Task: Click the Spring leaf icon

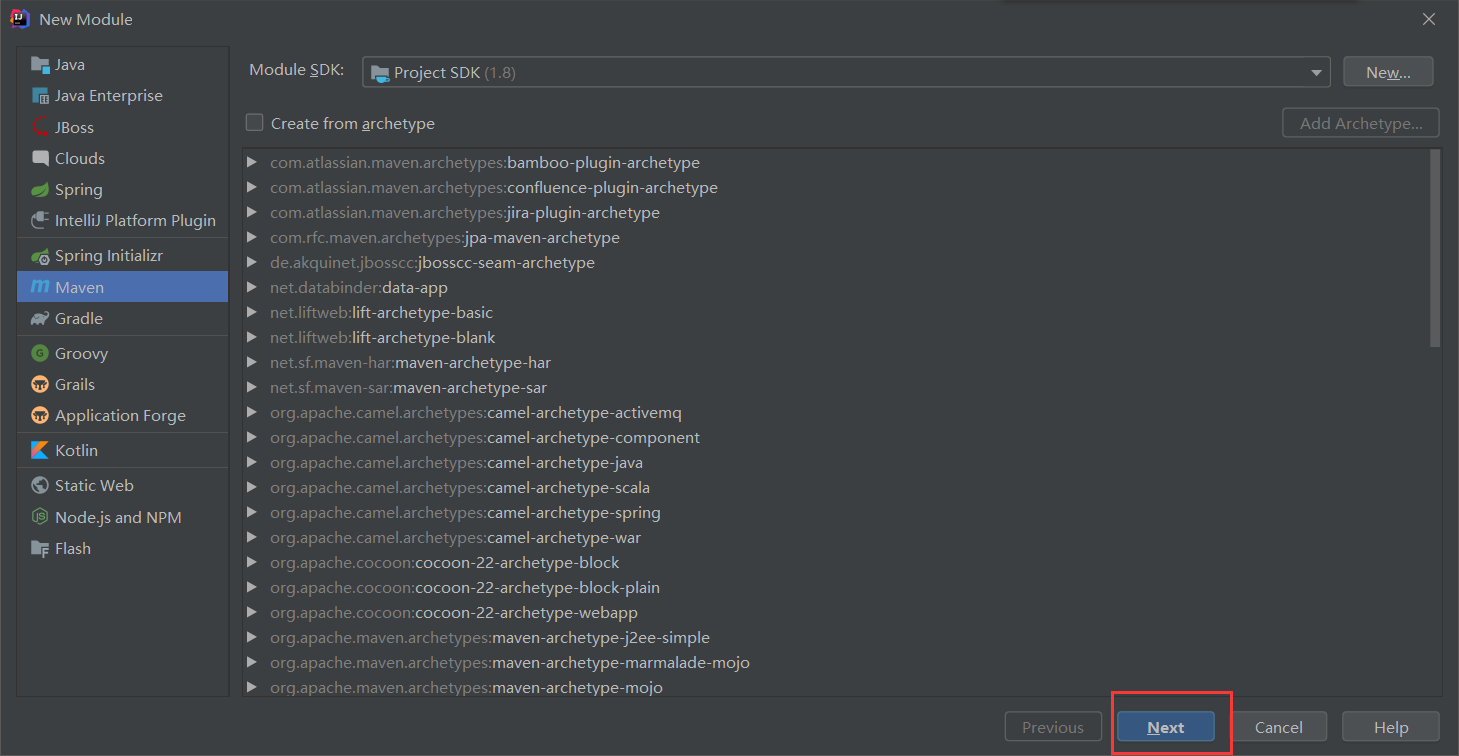Action: 40,190
